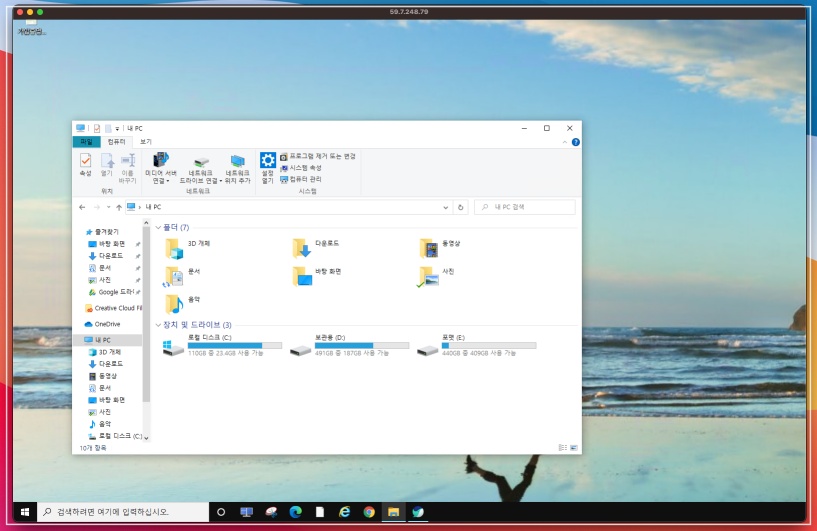The width and height of the screenshot is (817, 531).
Task: Launch Internet Explorer from taskbar
Action: [344, 512]
